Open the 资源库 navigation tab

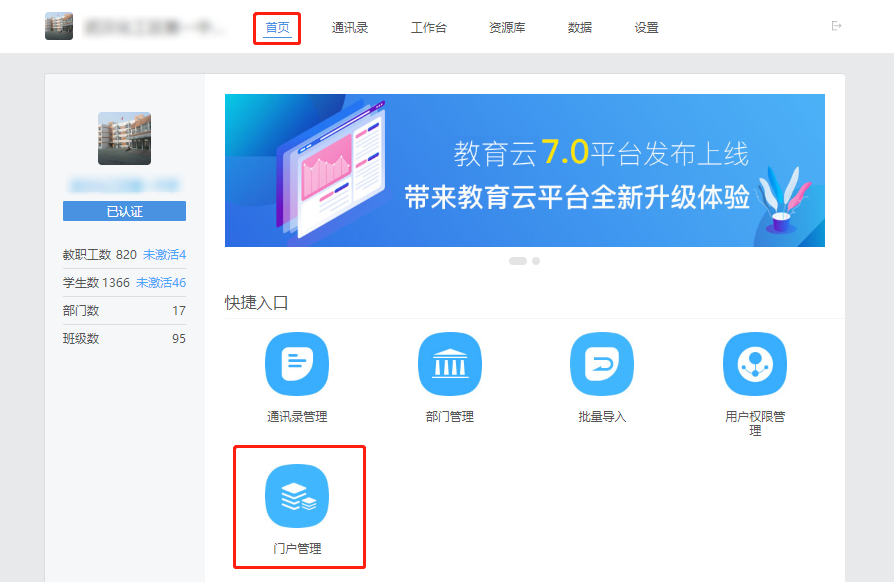[507, 27]
